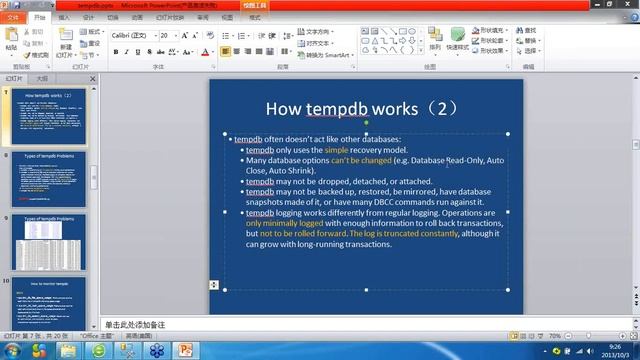Click the Shape Effects button

(x=490, y=51)
